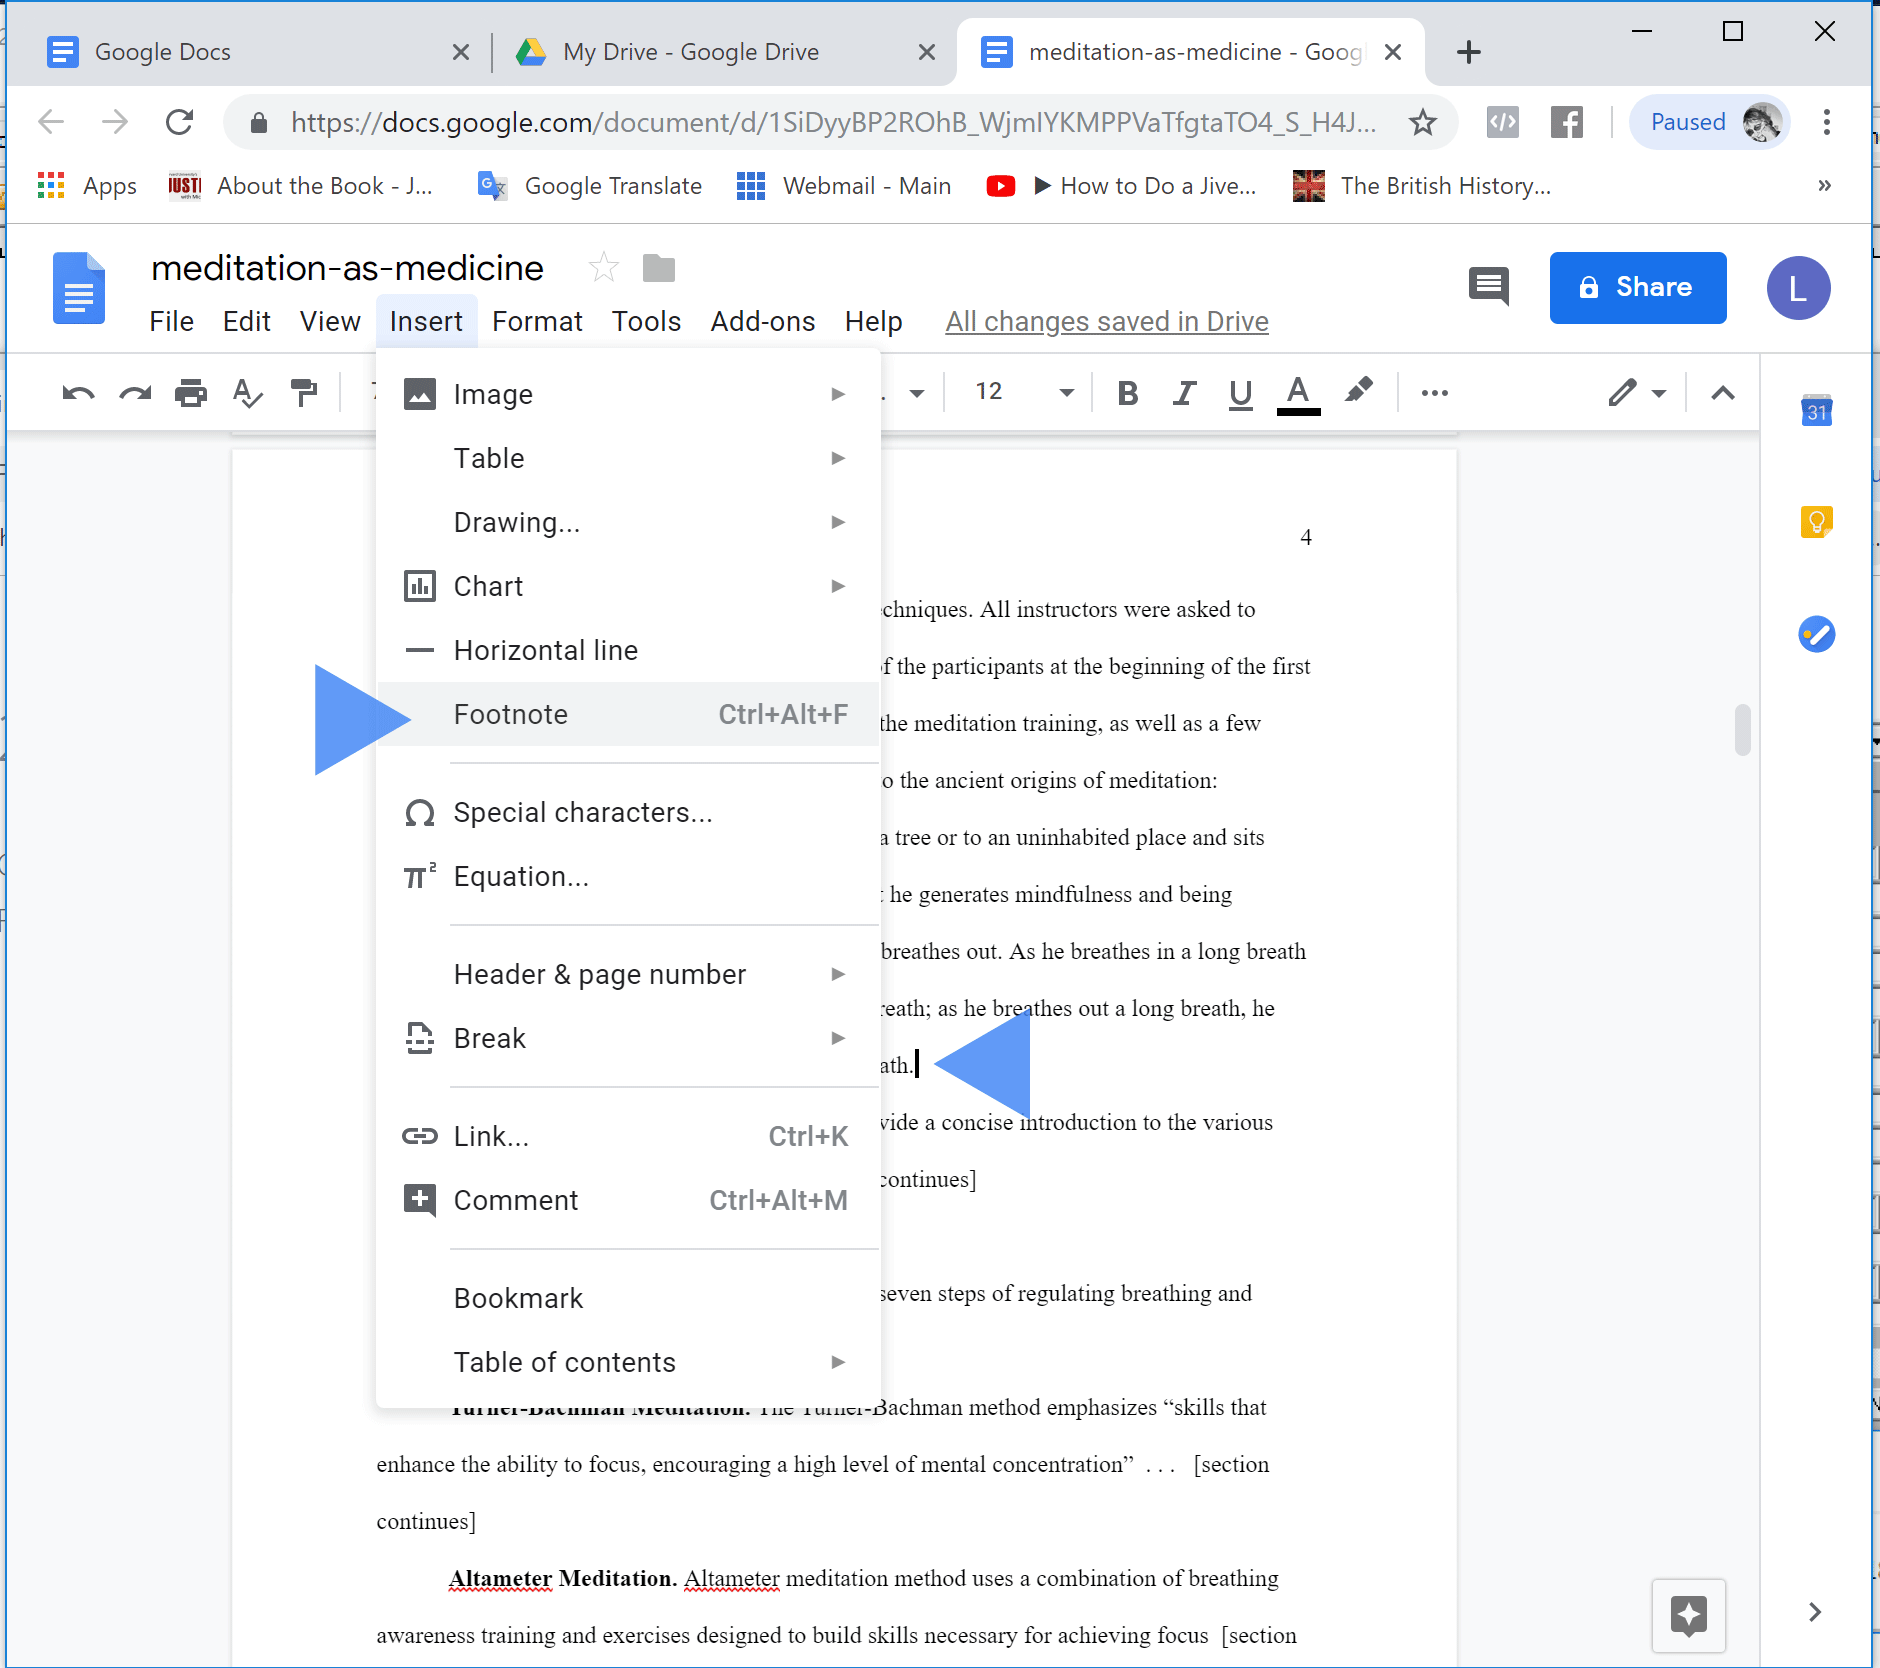Screen dimensions: 1880x1668
Task: Open the Google Calendar side panel icon
Action: pos(1816,410)
